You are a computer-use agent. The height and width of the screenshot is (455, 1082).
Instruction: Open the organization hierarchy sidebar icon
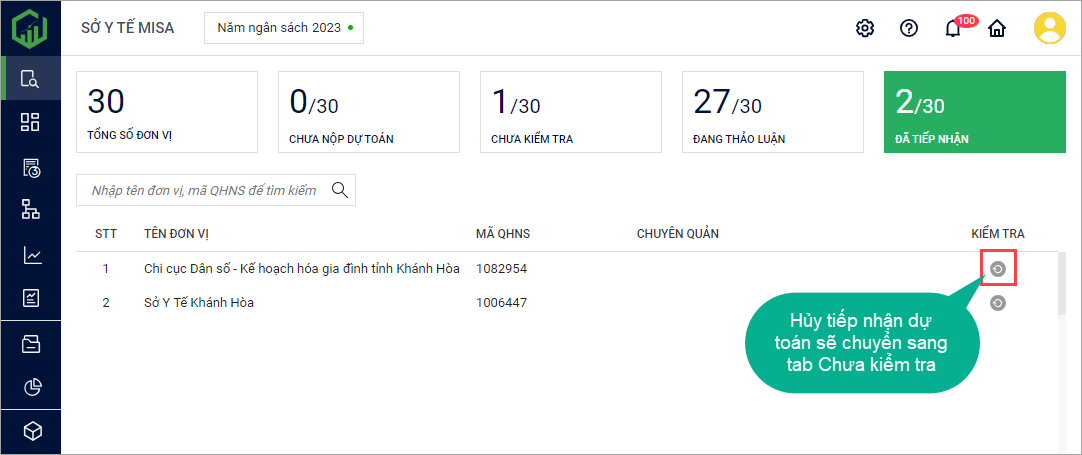[31, 209]
